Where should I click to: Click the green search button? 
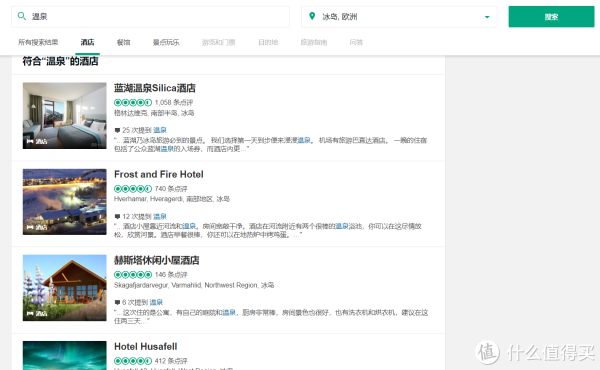coord(551,16)
